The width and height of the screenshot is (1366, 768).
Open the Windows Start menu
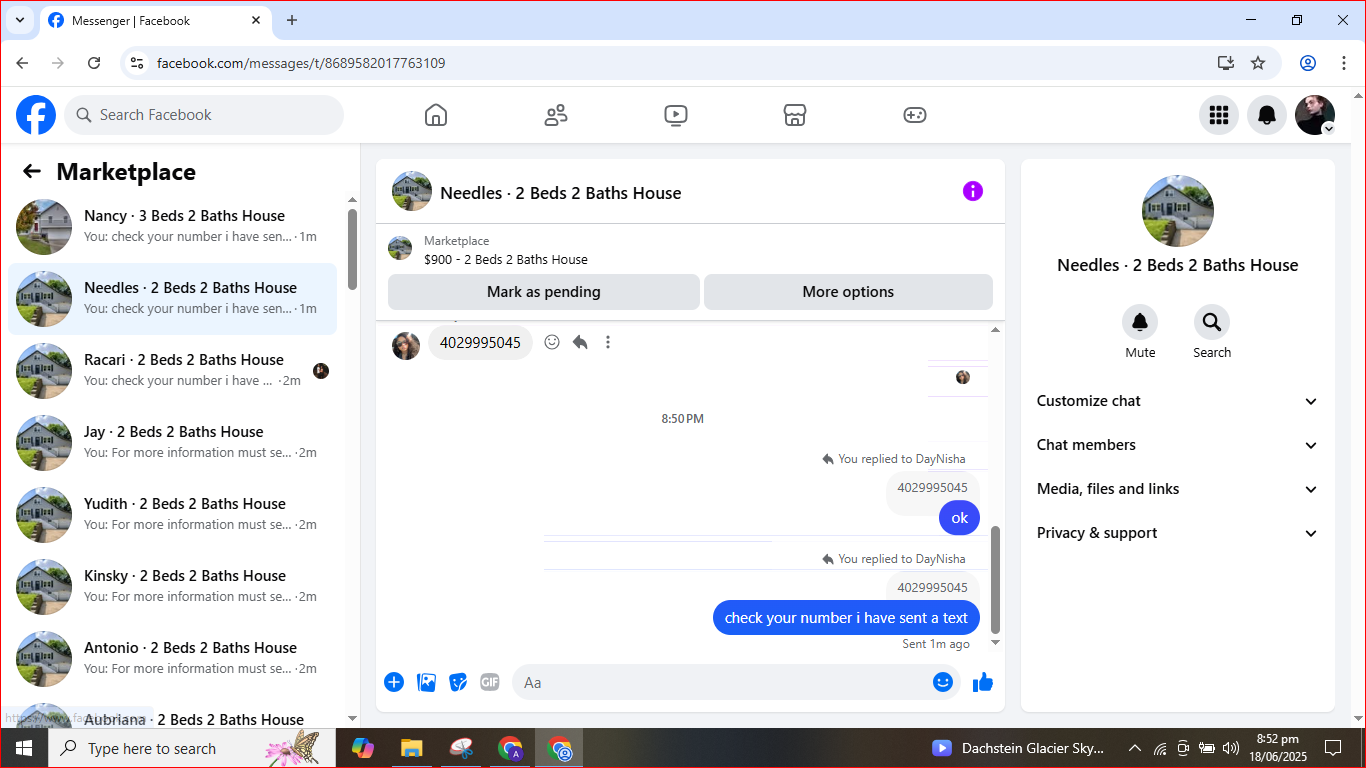[24, 748]
